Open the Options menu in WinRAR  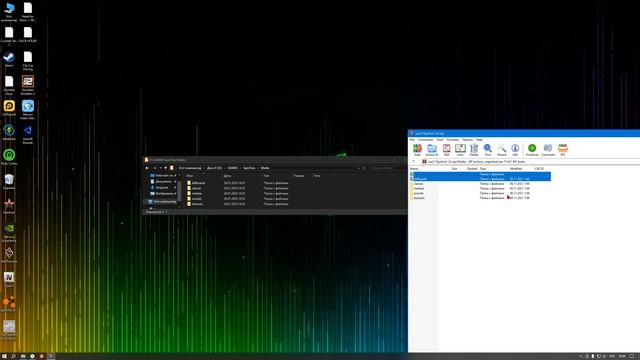[x=467, y=140]
